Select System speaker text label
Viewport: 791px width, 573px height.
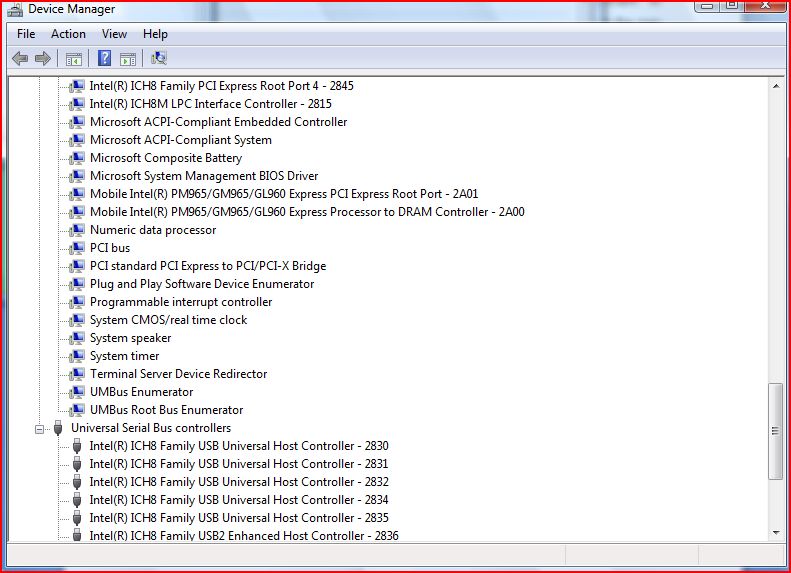coord(130,338)
